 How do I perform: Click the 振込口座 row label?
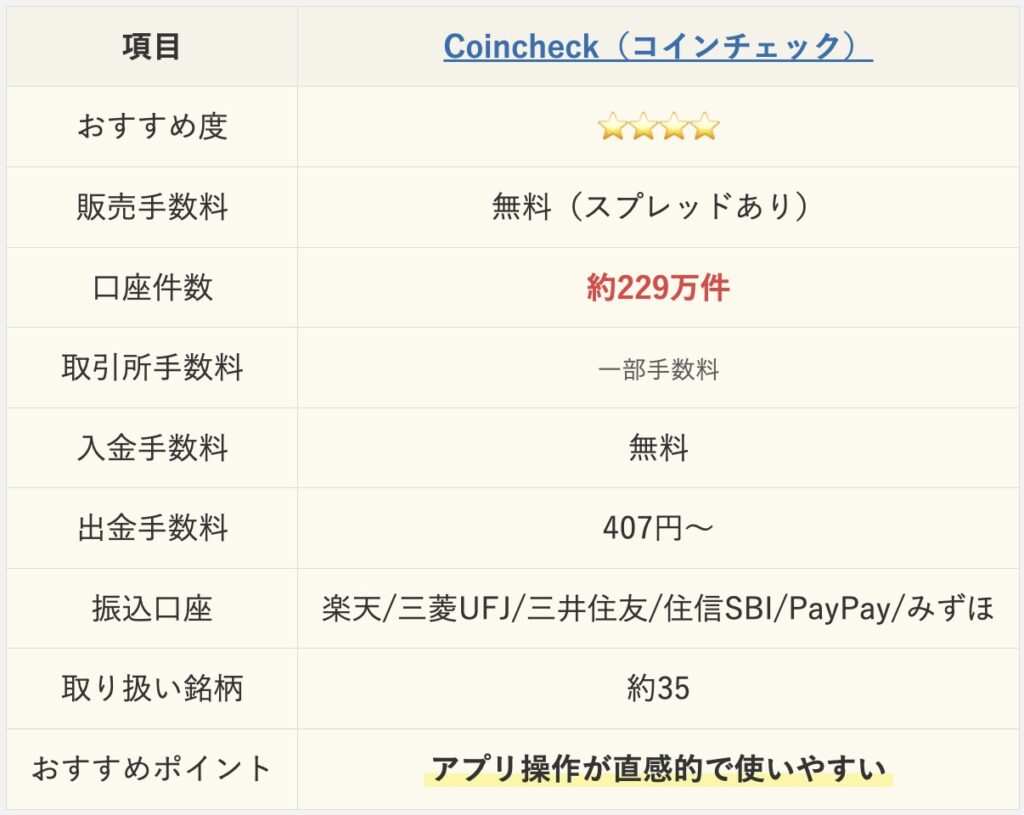tap(152, 609)
